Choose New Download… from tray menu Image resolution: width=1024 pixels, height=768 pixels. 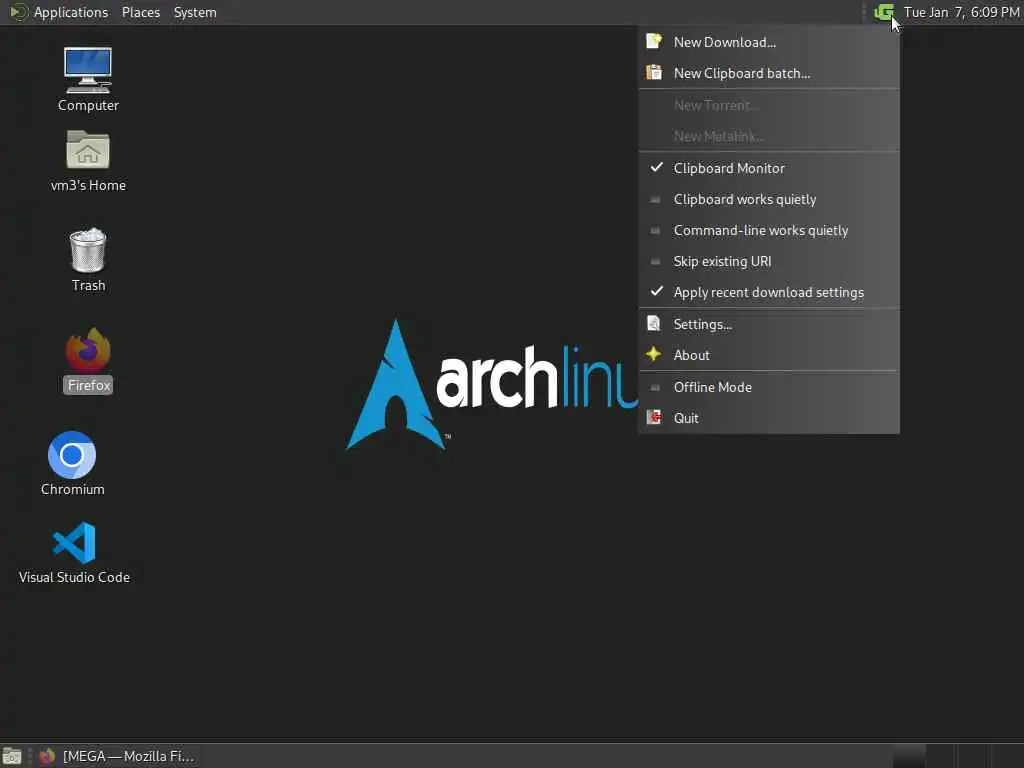769,42
